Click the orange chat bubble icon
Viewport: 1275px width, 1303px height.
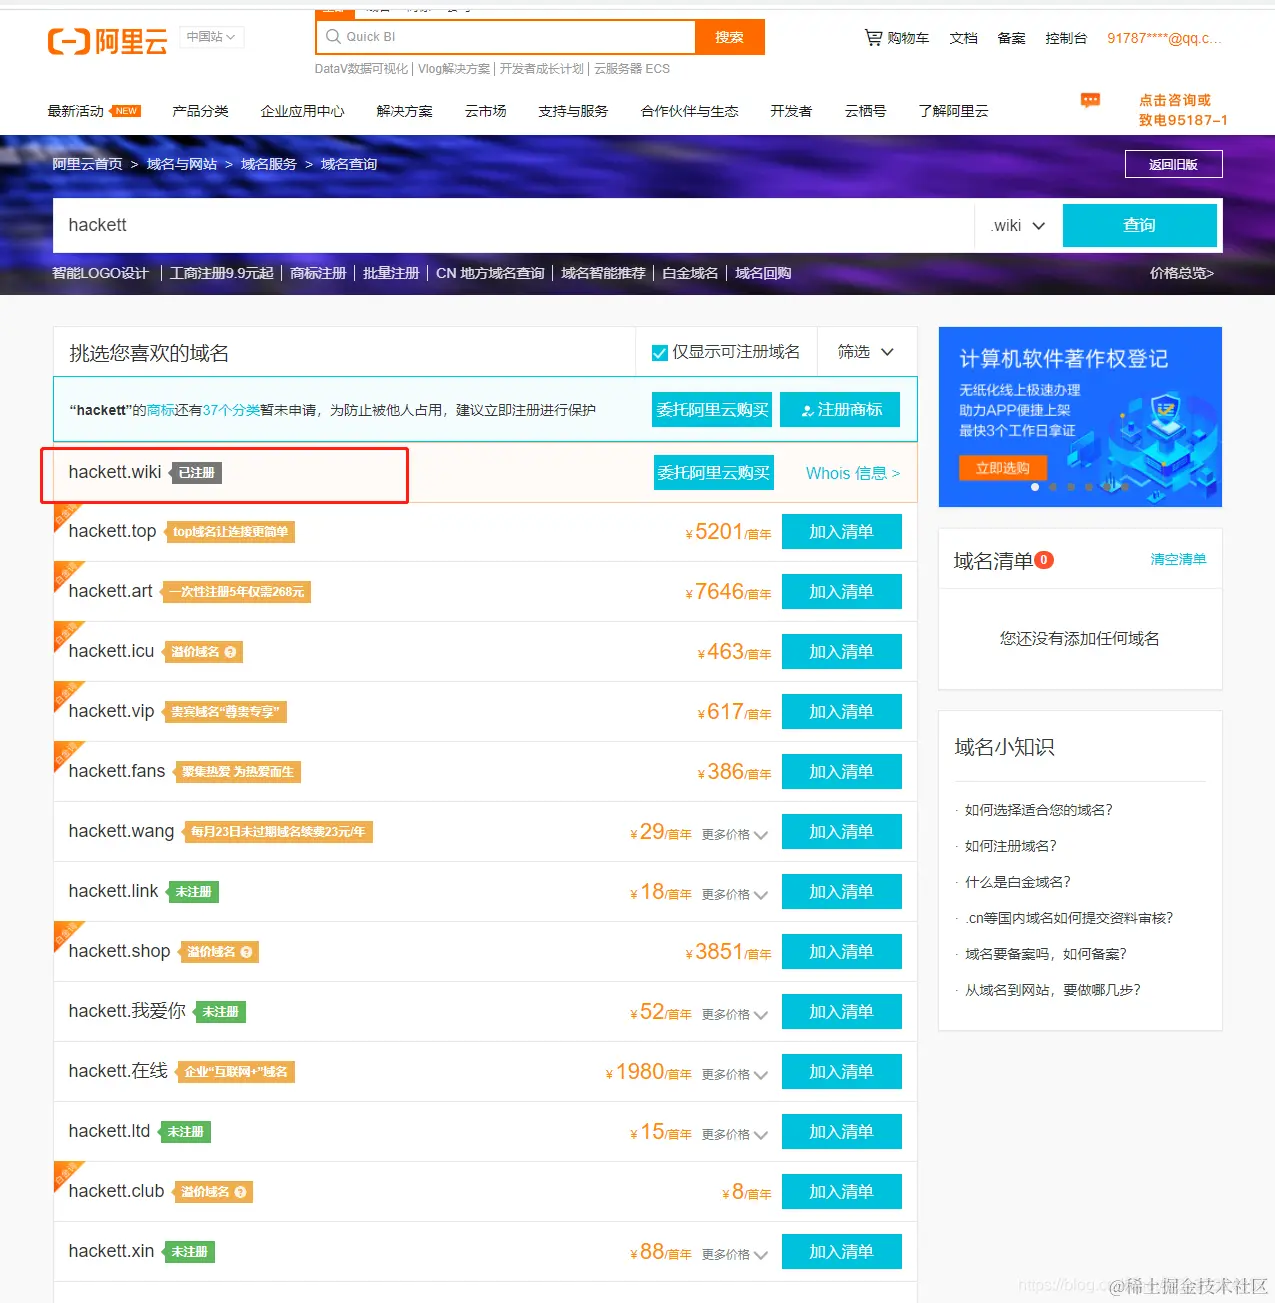point(1090,100)
